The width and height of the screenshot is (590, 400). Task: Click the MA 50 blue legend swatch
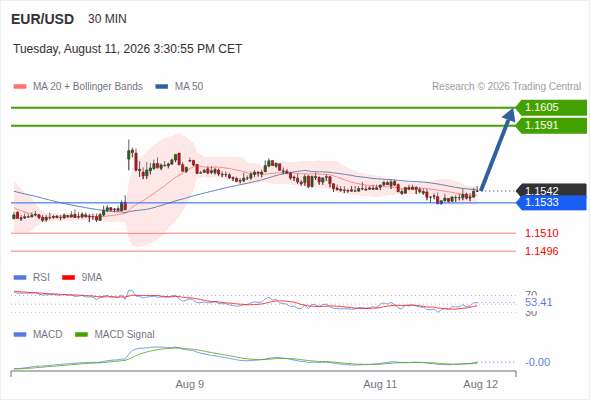pos(162,87)
